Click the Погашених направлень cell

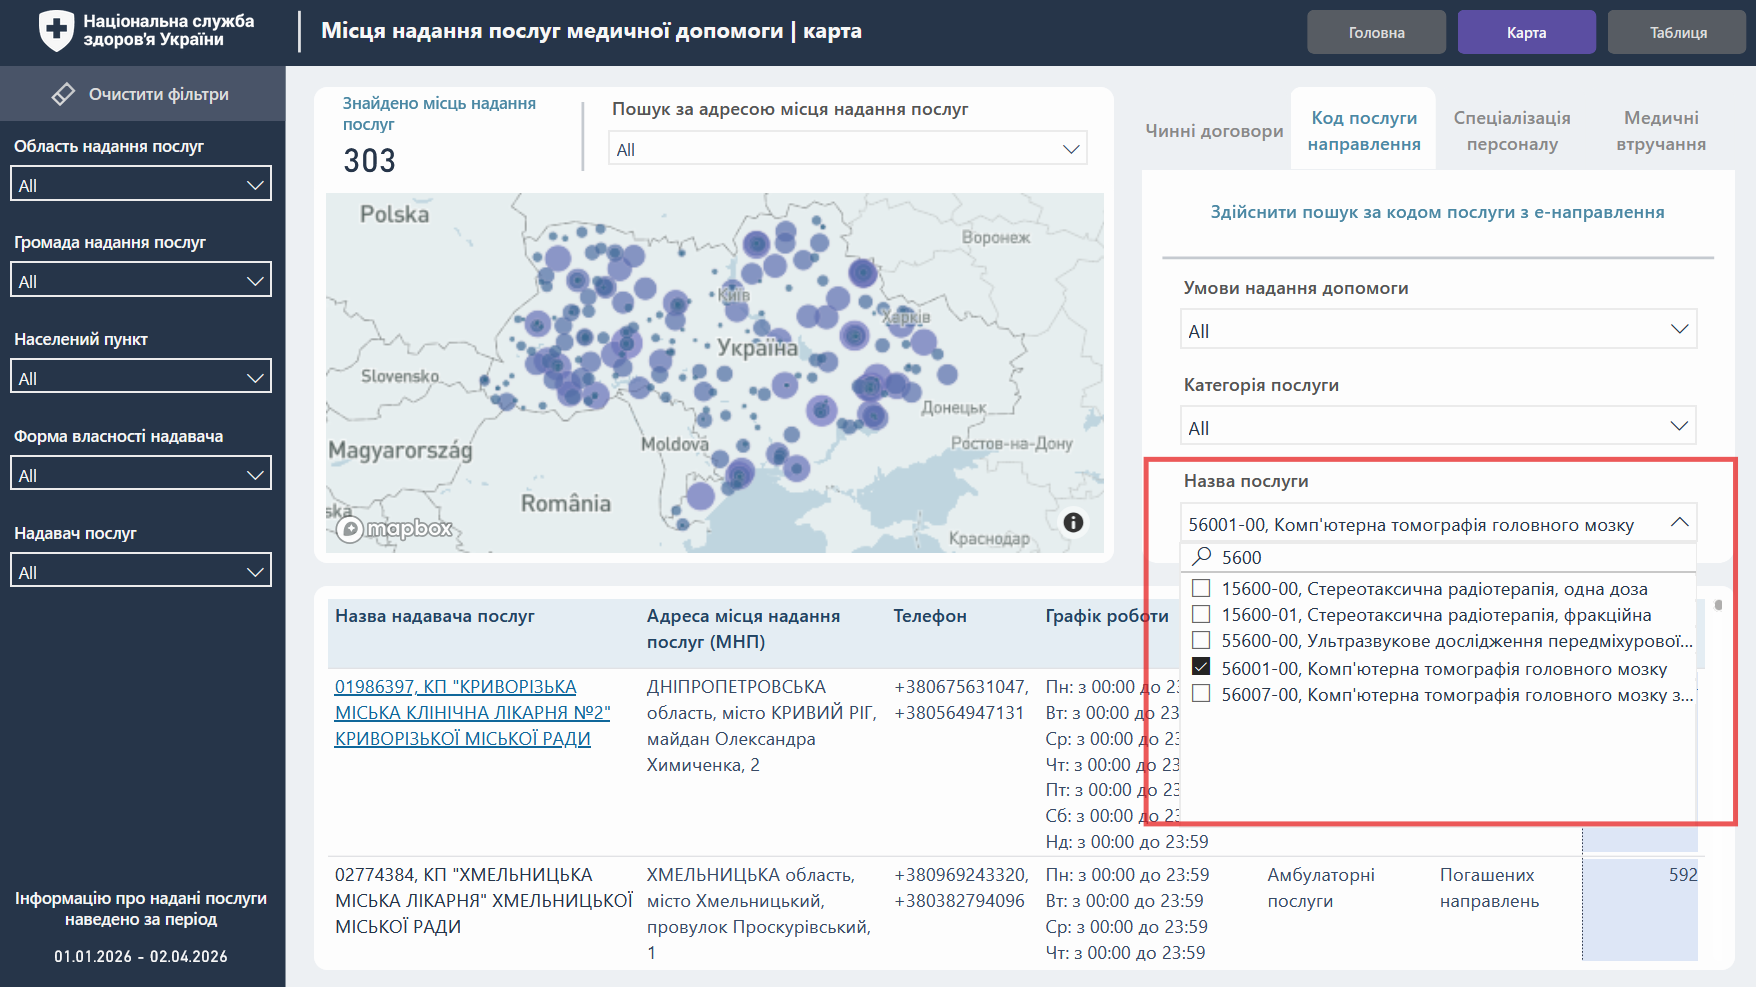click(1489, 888)
